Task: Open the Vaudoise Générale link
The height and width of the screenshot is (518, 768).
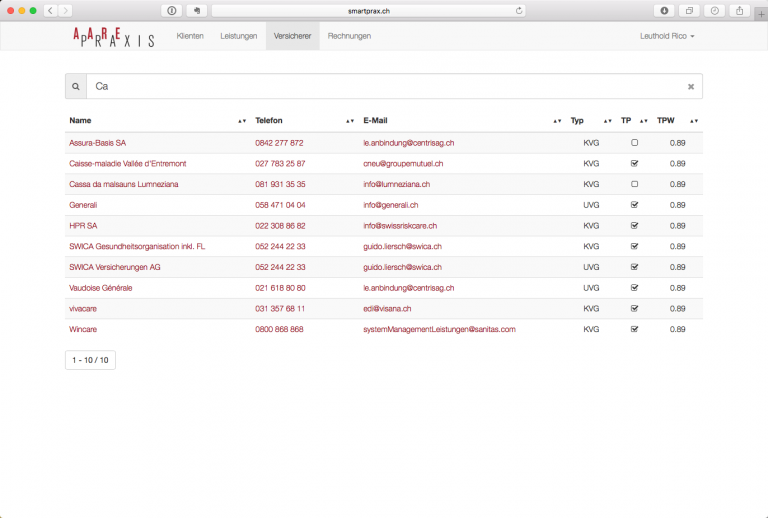Action: pos(100,288)
